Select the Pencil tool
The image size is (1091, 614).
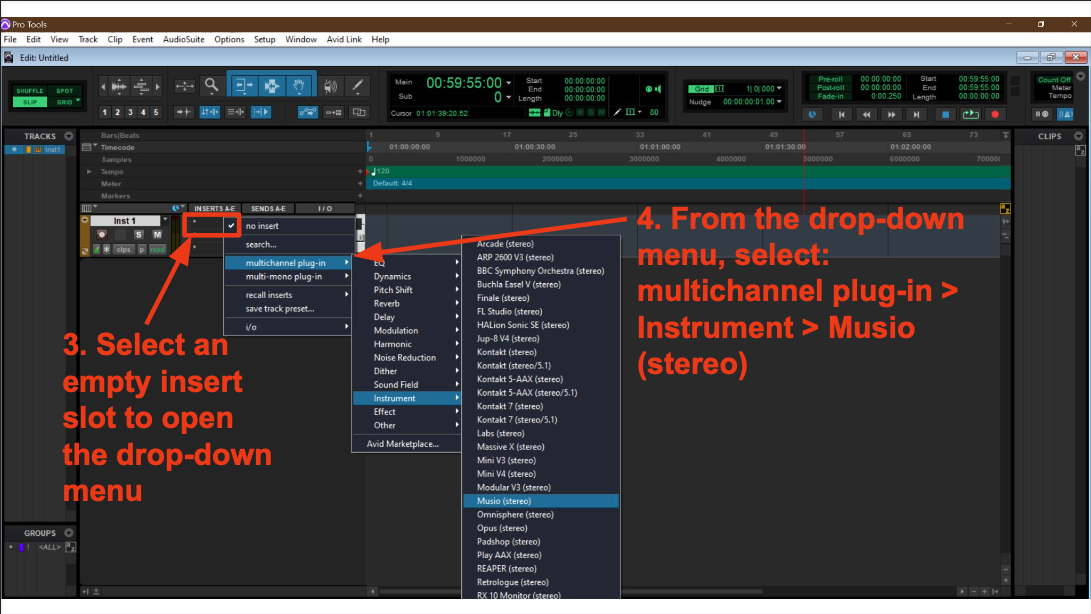(x=358, y=86)
